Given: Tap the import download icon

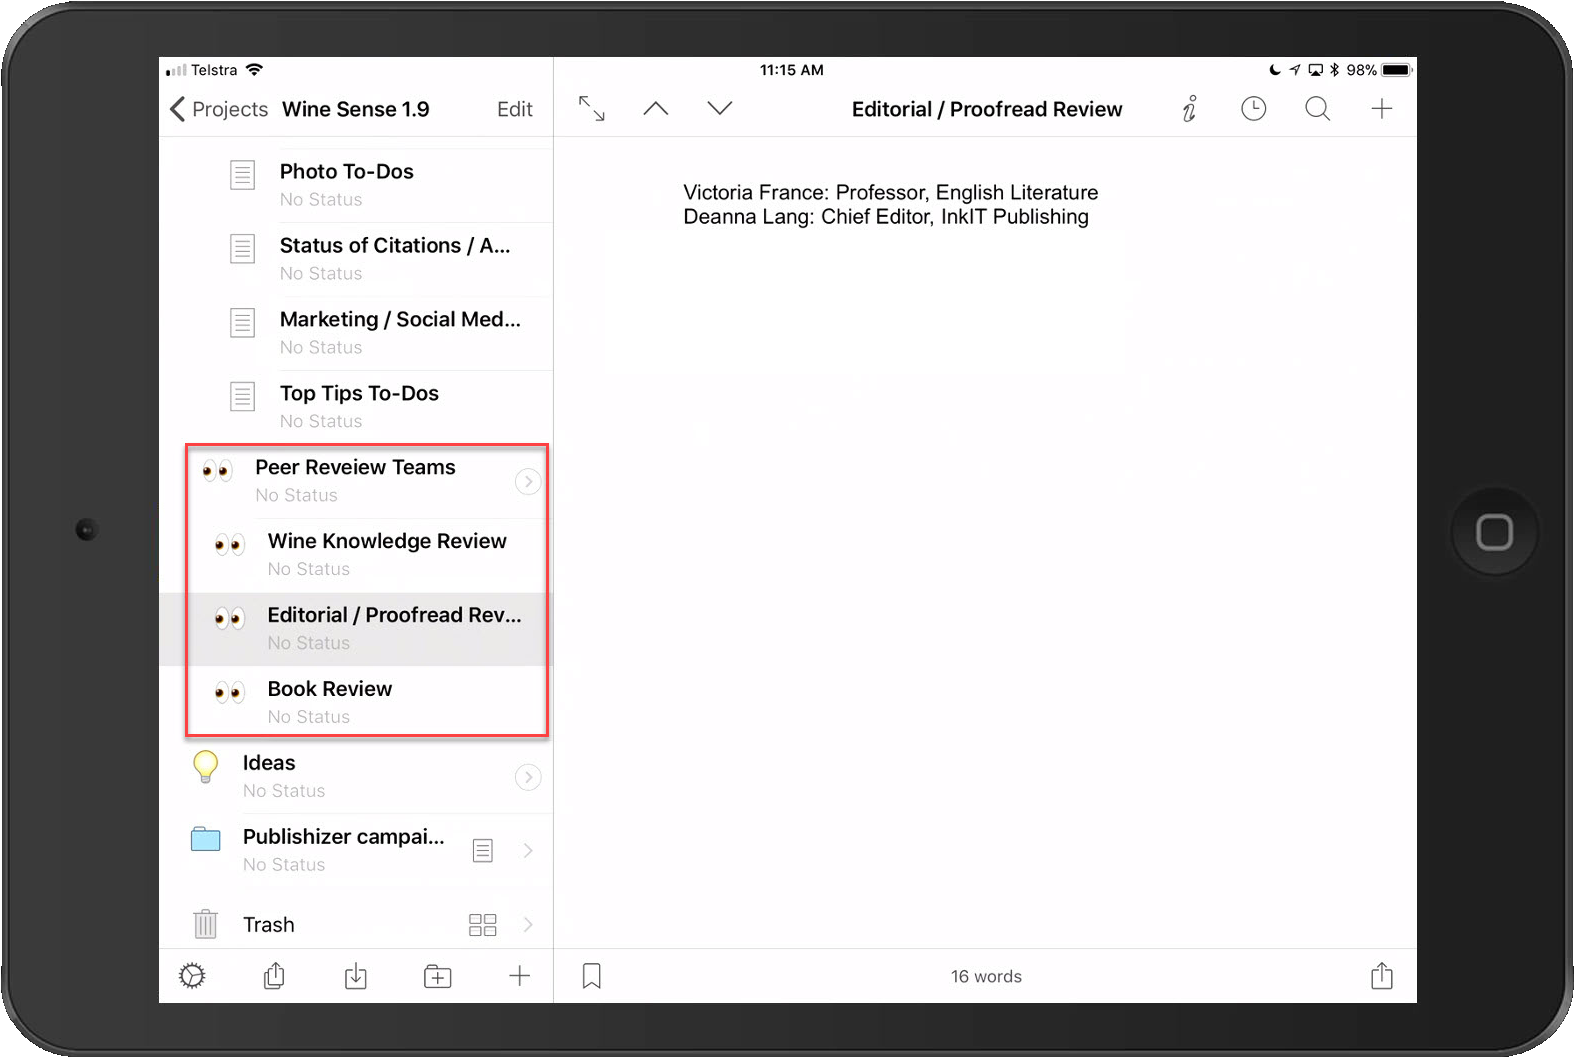Looking at the screenshot, I should coord(356,976).
